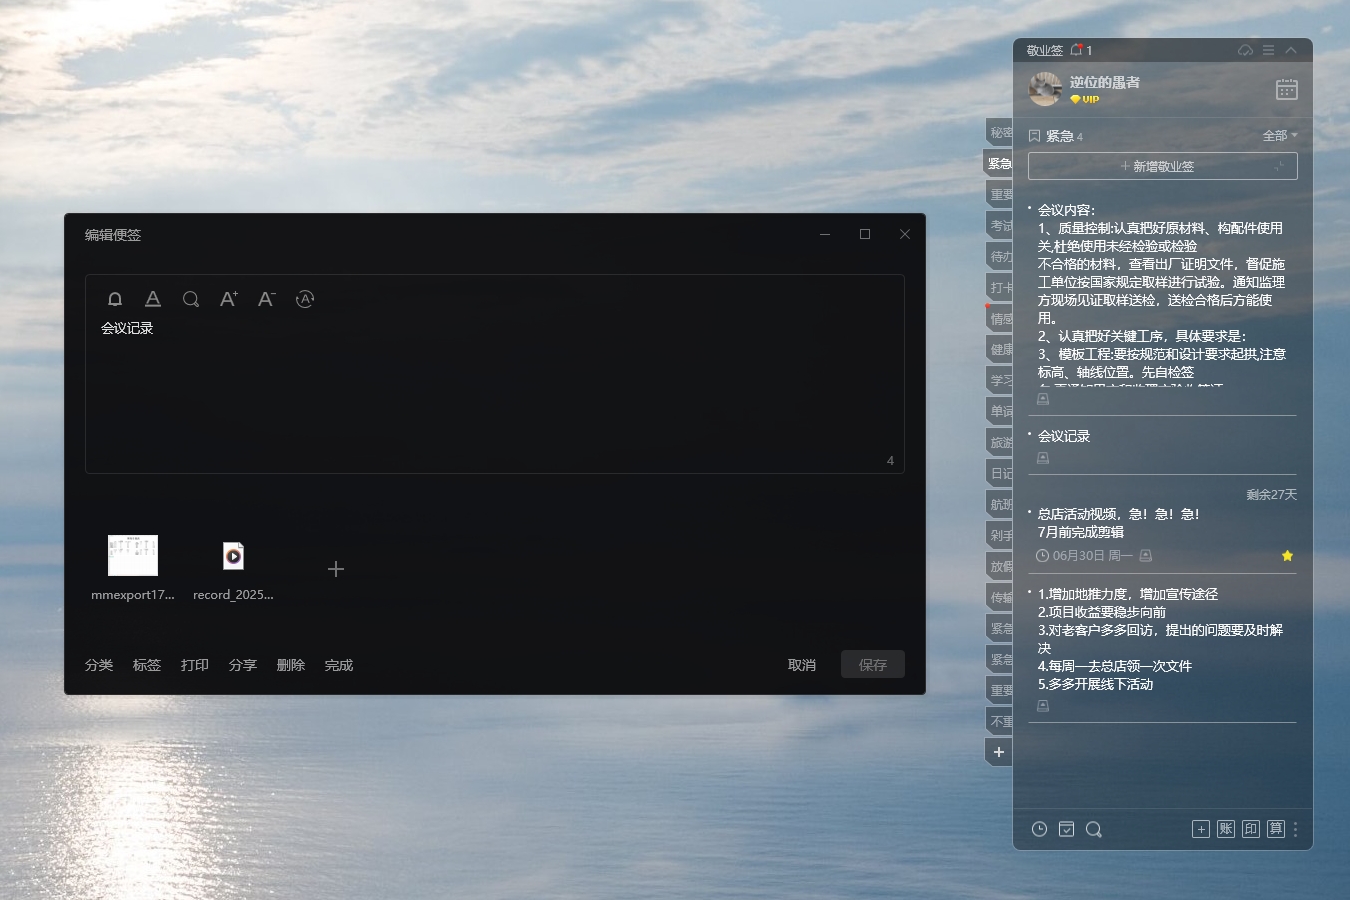The height and width of the screenshot is (900, 1350).
Task: Click storage icon under 会议内容 note
Action: 1043,399
